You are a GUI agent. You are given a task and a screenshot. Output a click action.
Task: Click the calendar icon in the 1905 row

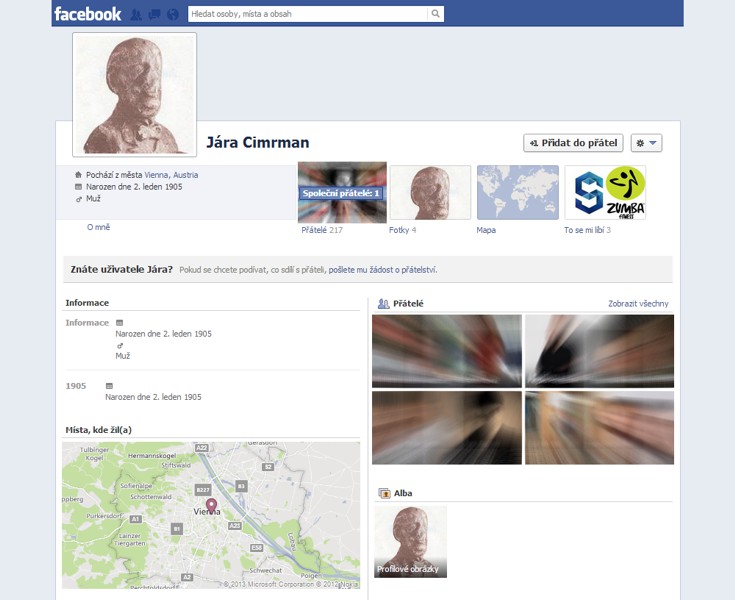(x=109, y=386)
